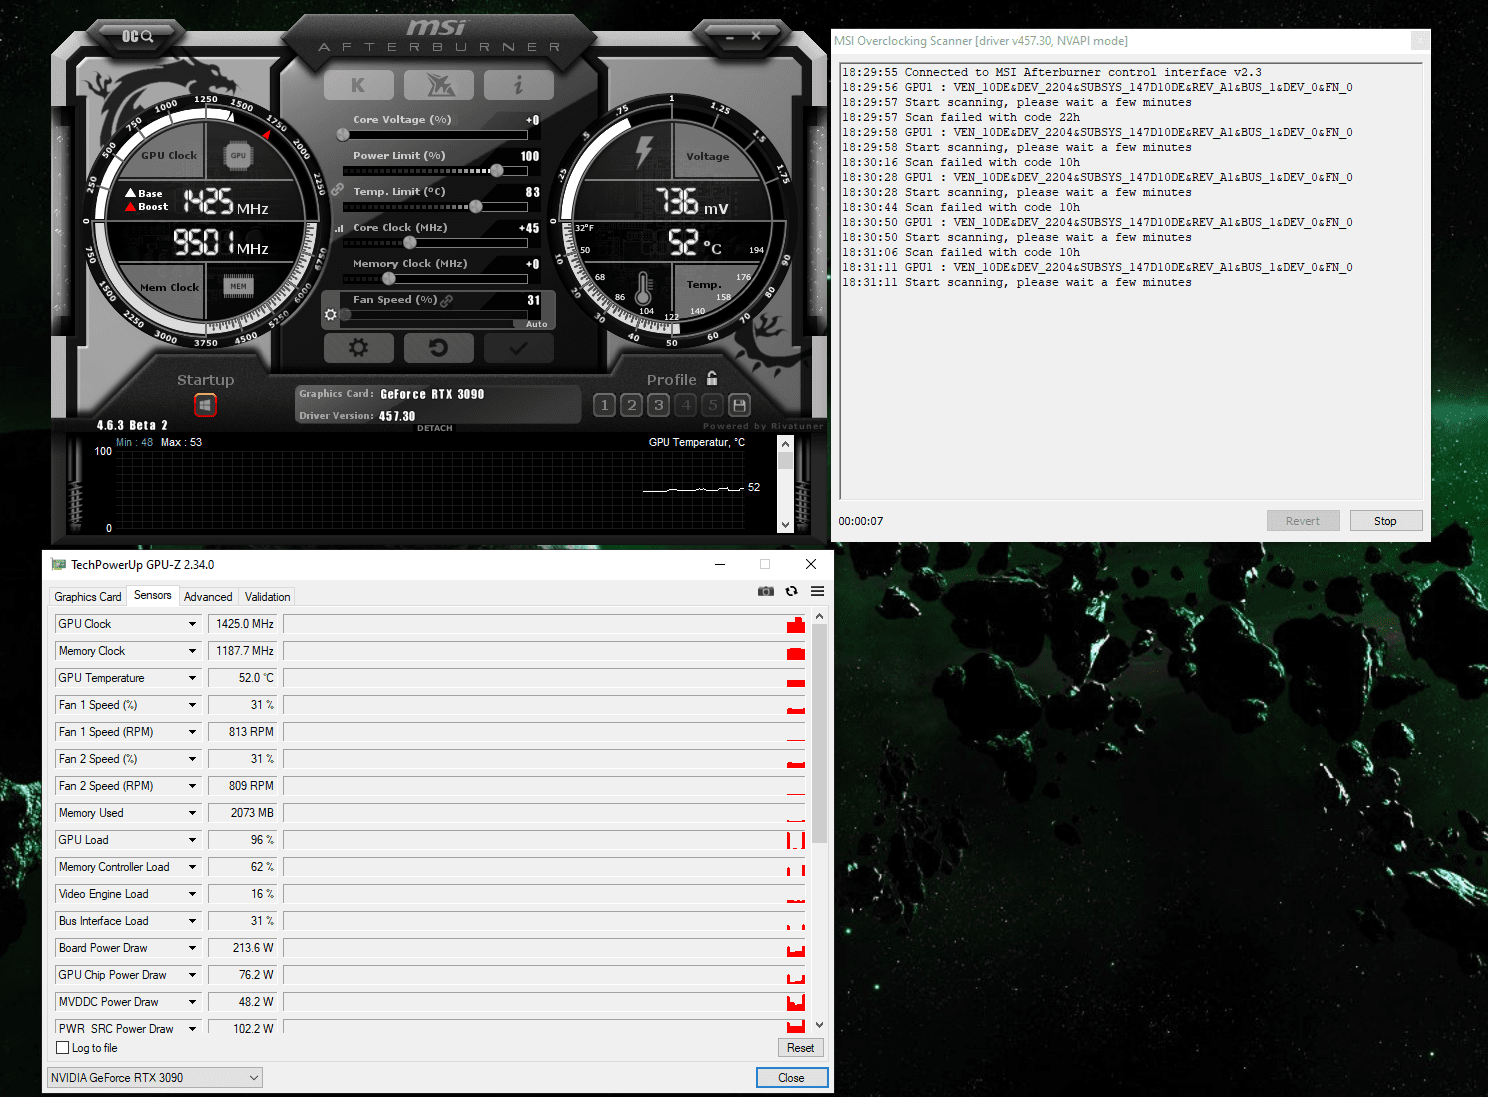Enable Log to file checkbox

click(x=63, y=1048)
